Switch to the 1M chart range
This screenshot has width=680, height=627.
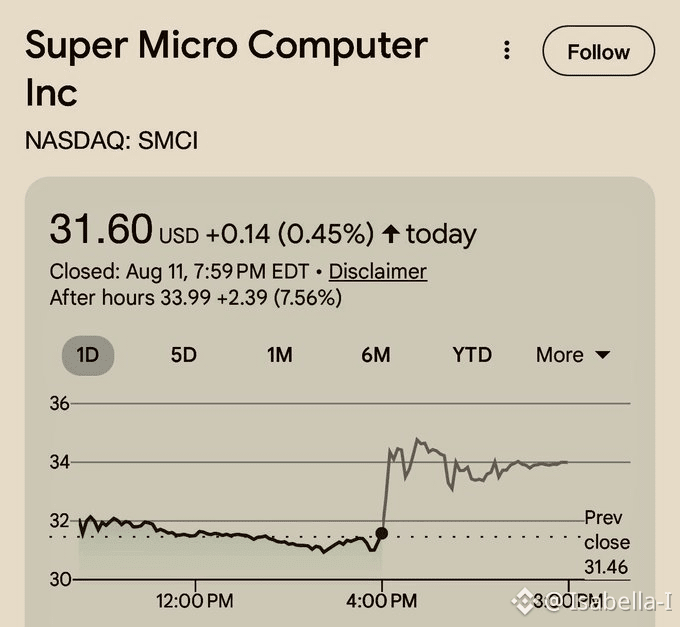pyautogui.click(x=279, y=355)
